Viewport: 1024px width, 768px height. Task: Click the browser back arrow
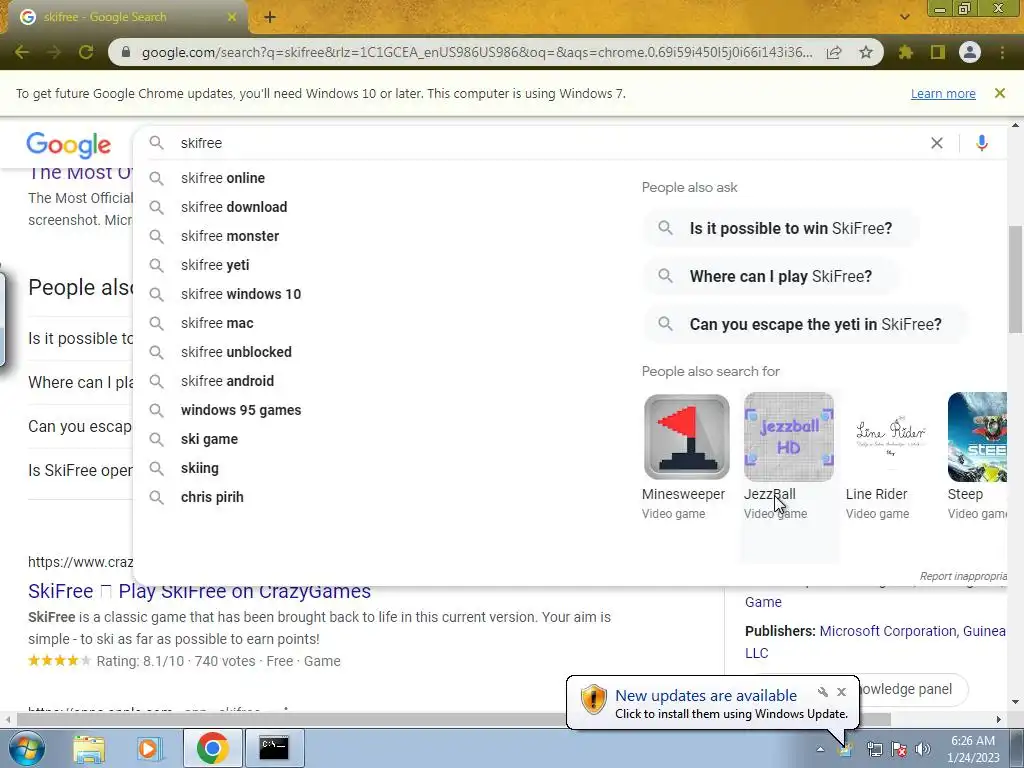tap(22, 52)
